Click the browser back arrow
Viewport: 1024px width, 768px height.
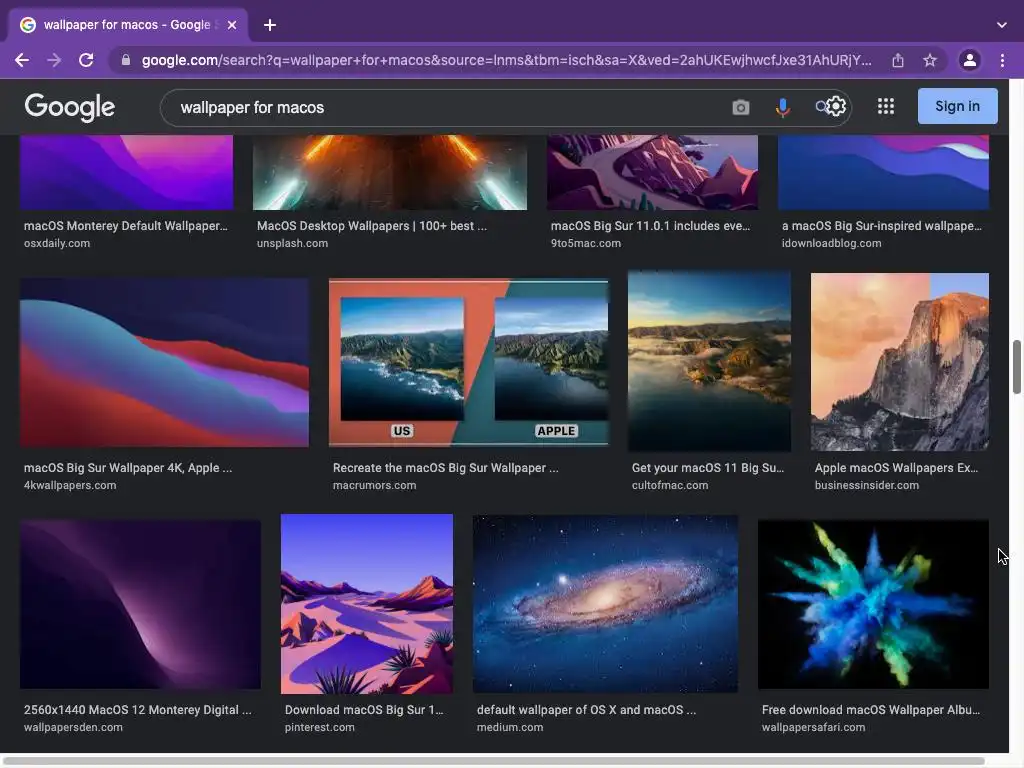click(x=22, y=60)
